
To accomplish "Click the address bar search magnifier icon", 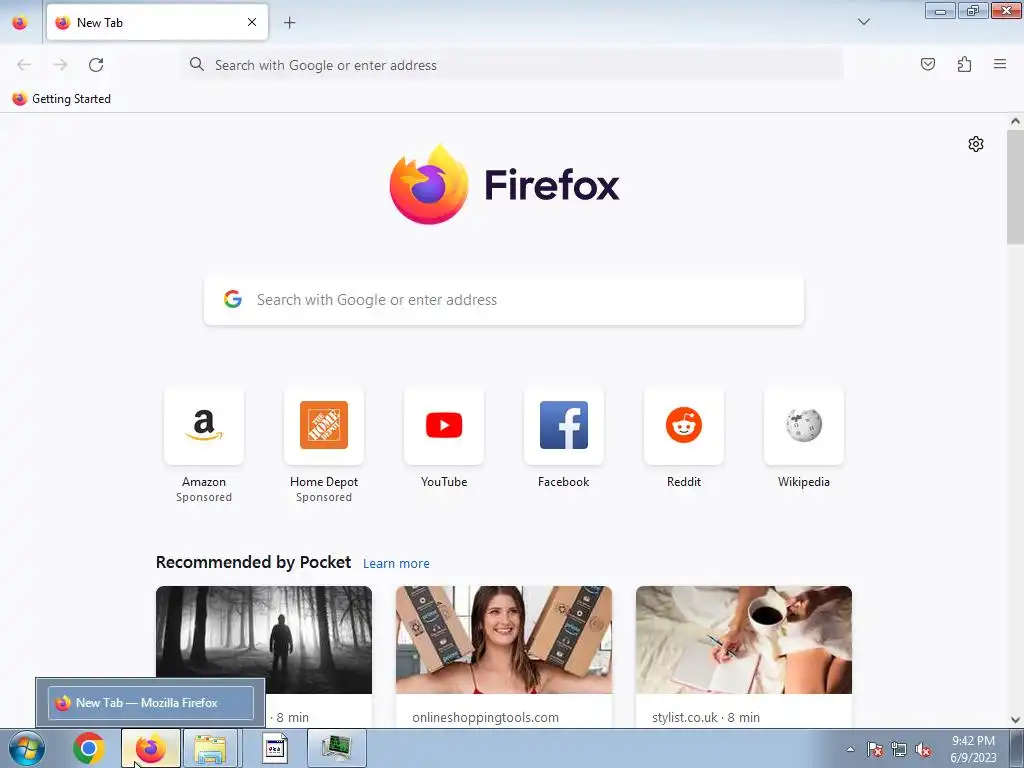I will (x=197, y=64).
